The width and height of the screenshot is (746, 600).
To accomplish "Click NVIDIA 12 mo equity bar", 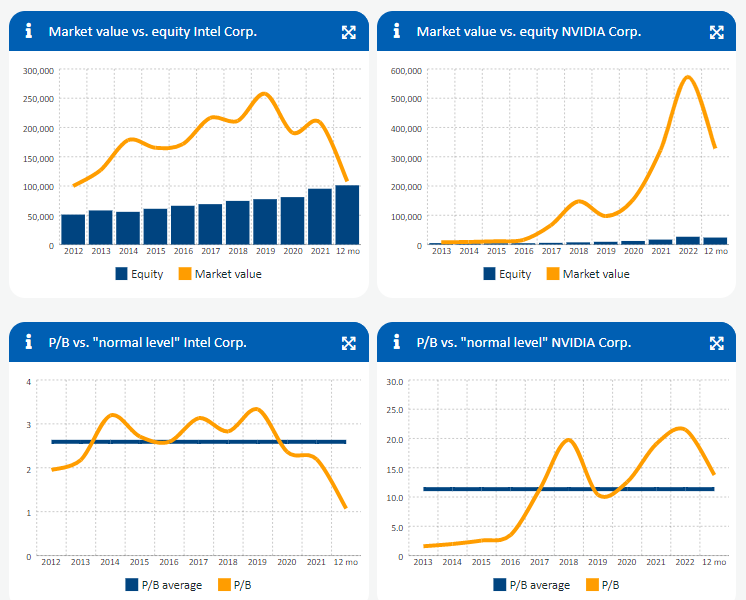I will 716,241.
